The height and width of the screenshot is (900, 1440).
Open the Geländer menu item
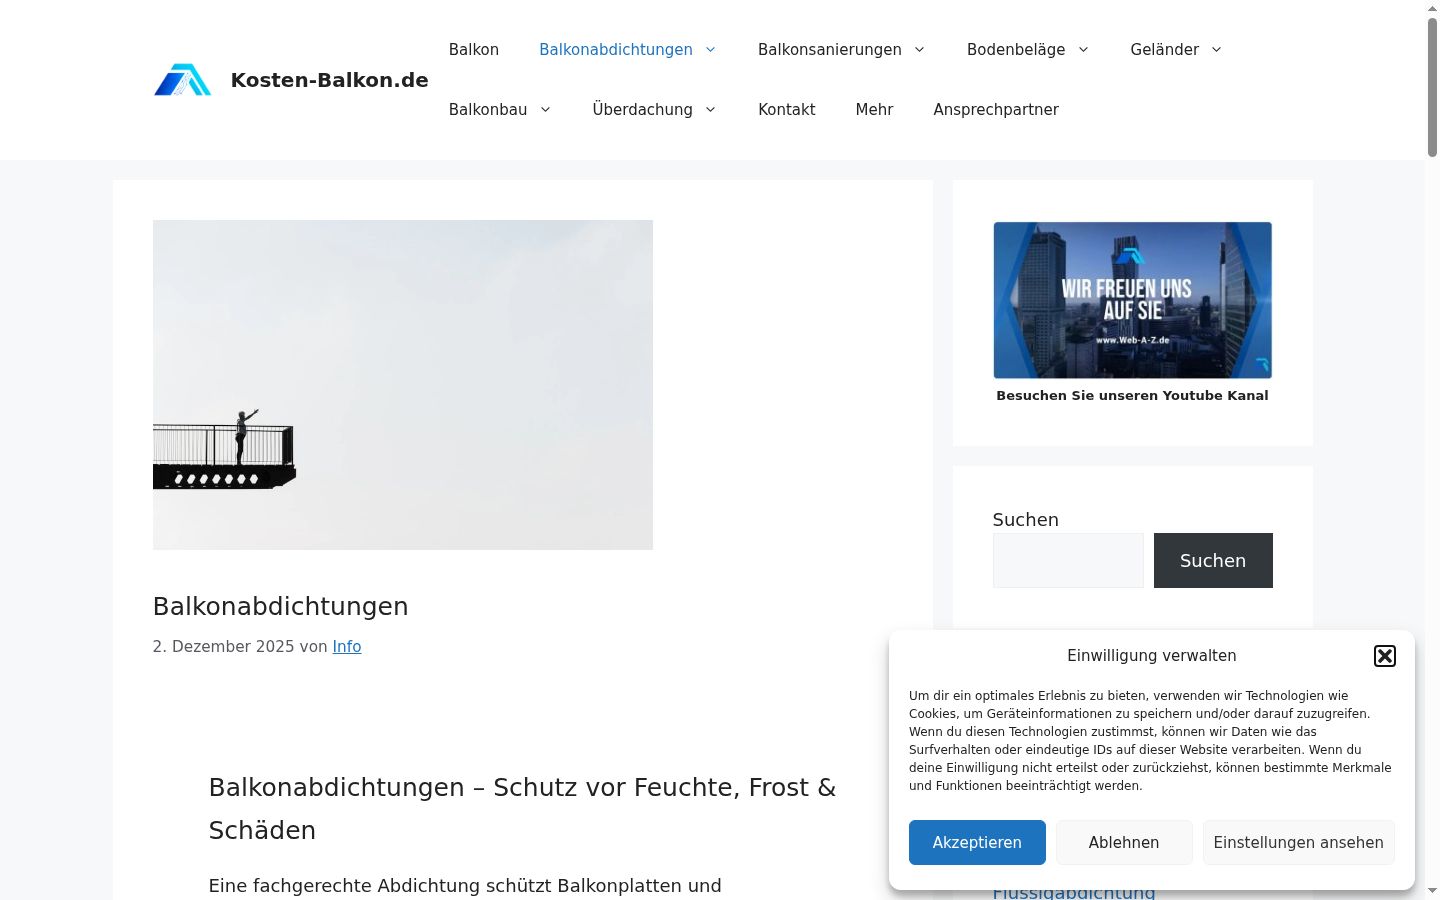tap(1165, 49)
